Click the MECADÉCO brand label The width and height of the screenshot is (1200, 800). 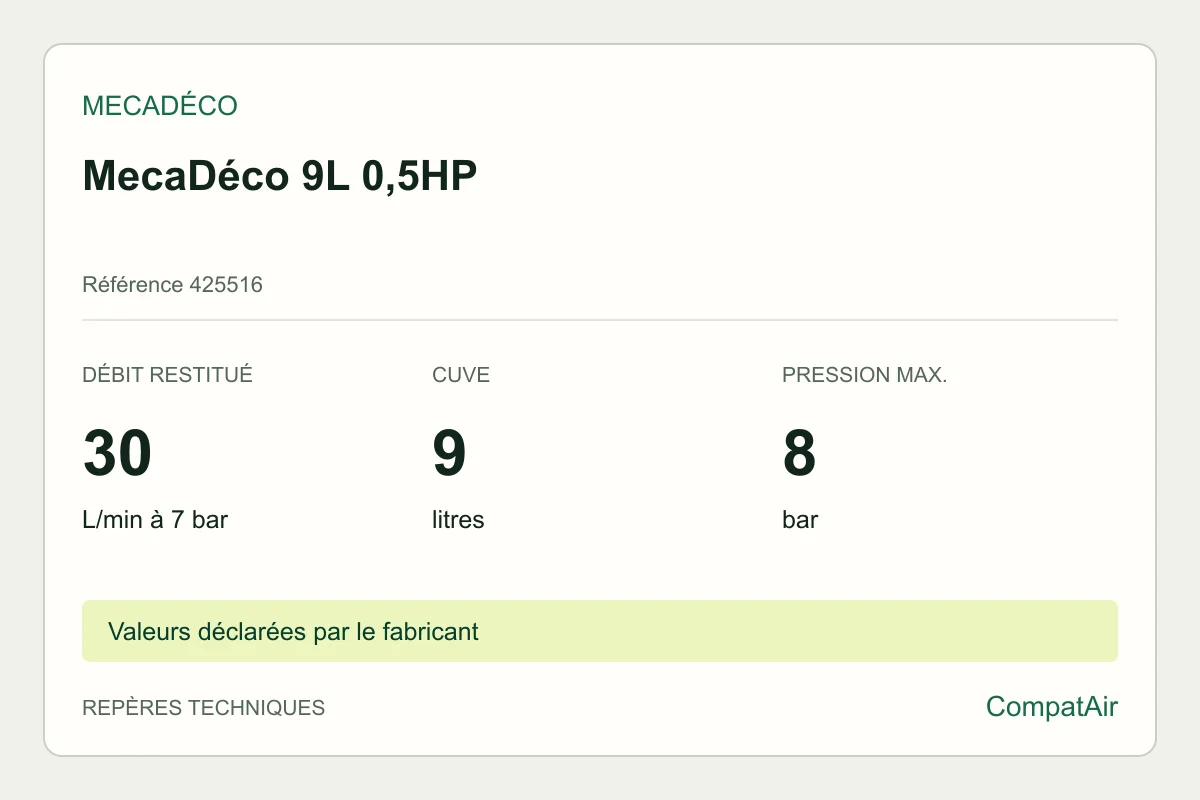point(160,106)
